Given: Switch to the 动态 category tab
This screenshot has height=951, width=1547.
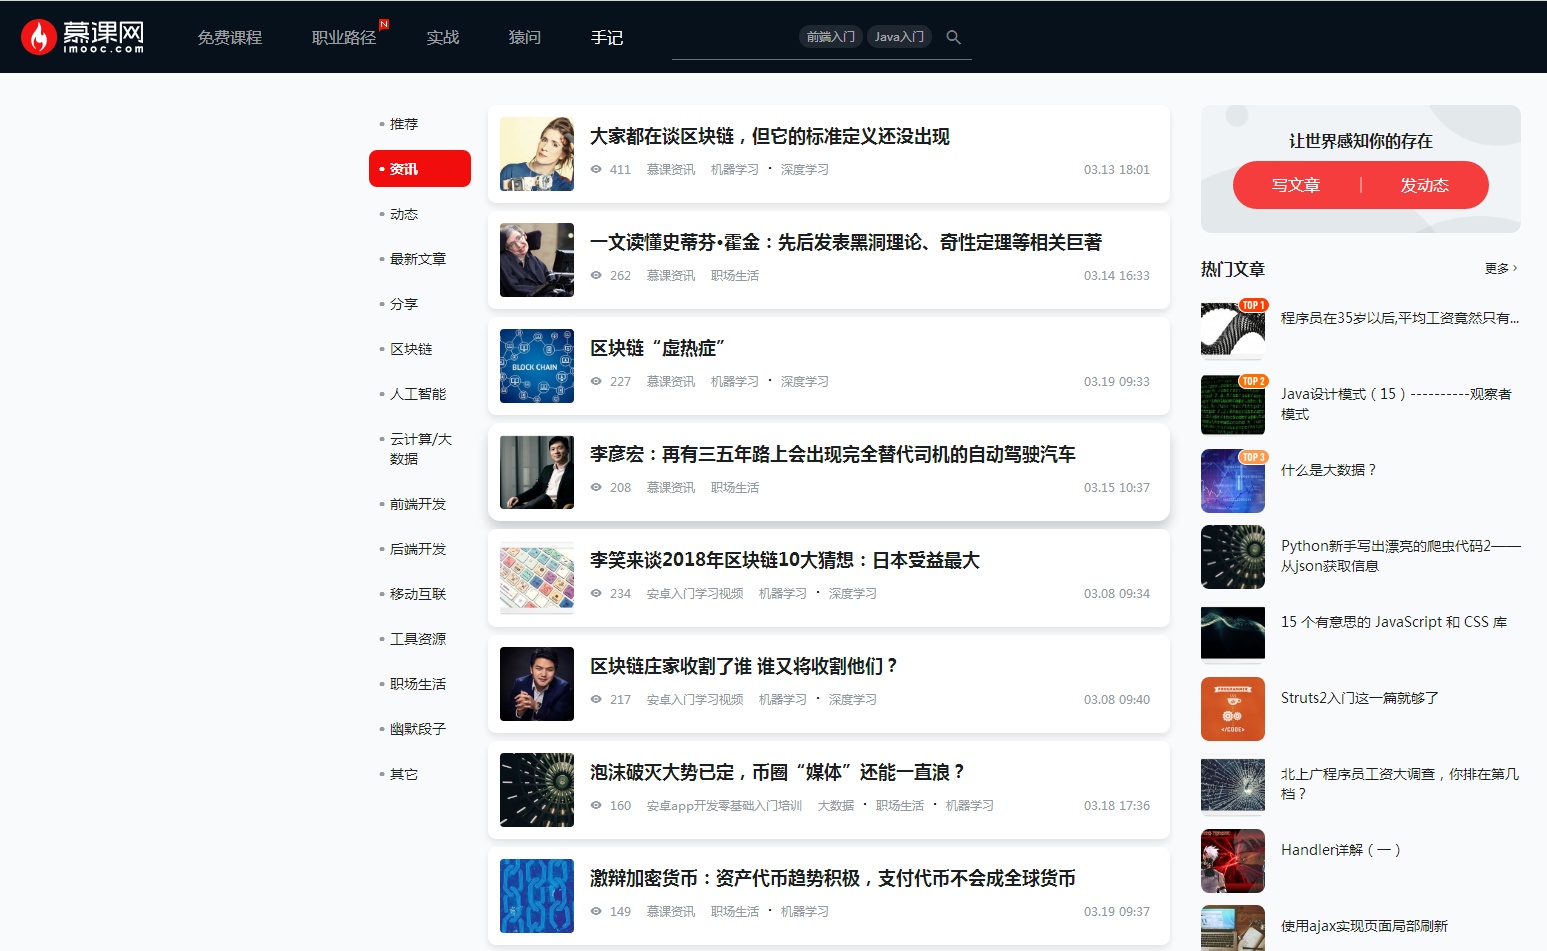Looking at the screenshot, I should 403,213.
